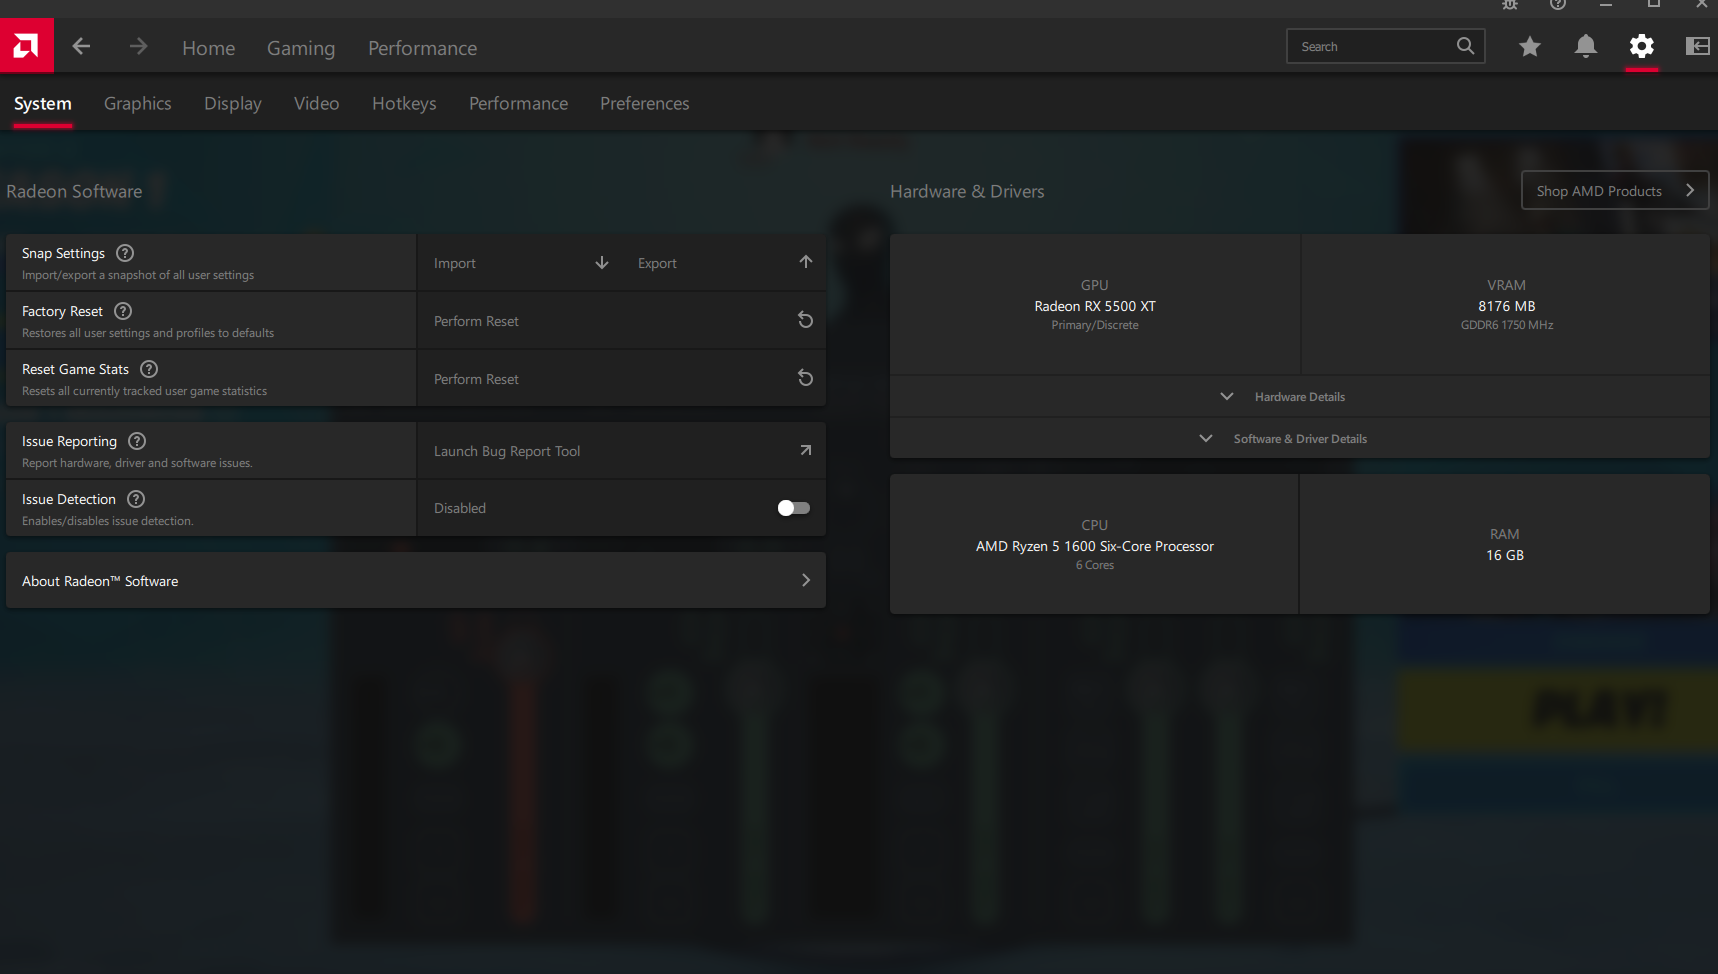
Task: Click the Factory Reset circular arrow icon
Action: (x=805, y=320)
